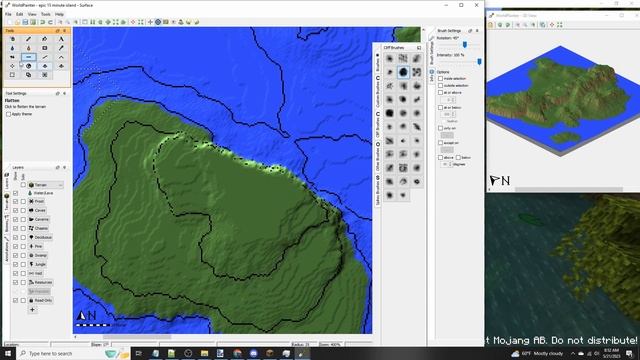Select the Pencil tool in Tools panel

[x=29, y=39]
